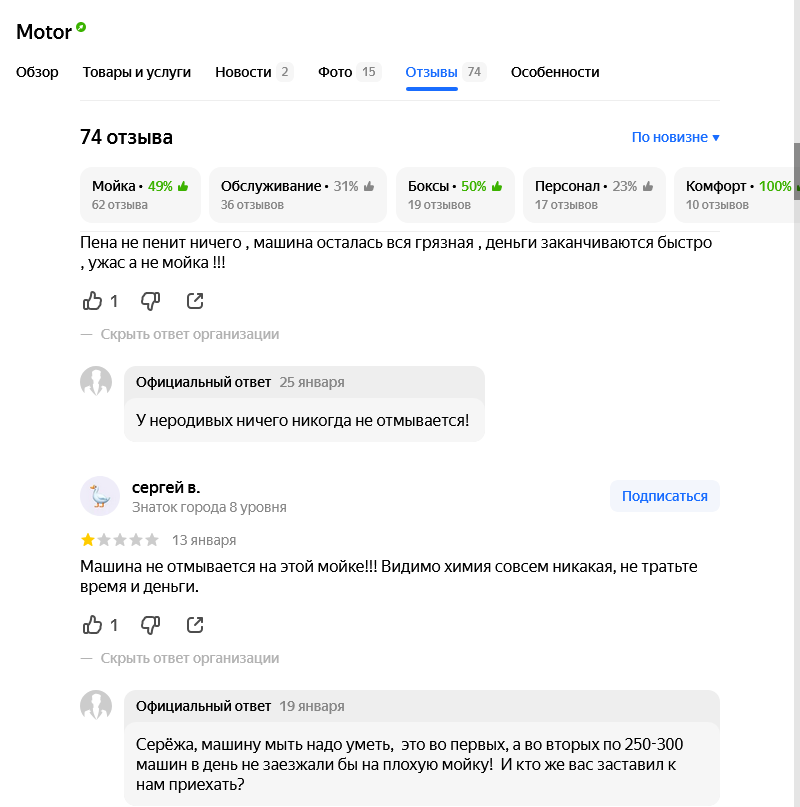
Task: Filter reviews by Мойка topic
Action: click(x=140, y=194)
